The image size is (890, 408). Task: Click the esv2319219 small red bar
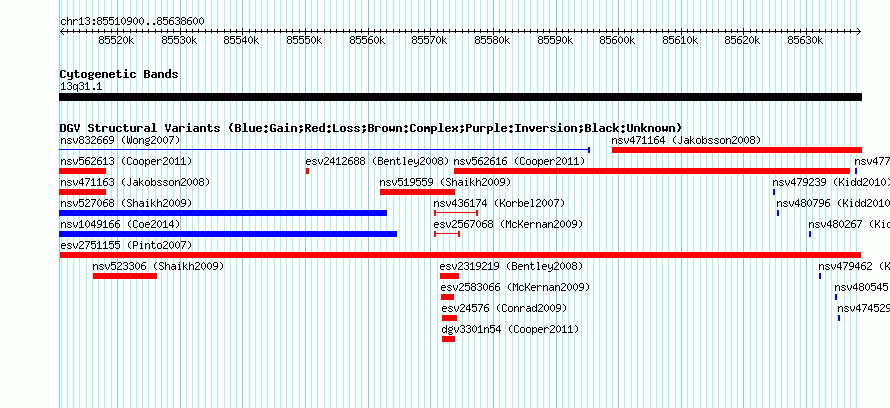coord(449,276)
